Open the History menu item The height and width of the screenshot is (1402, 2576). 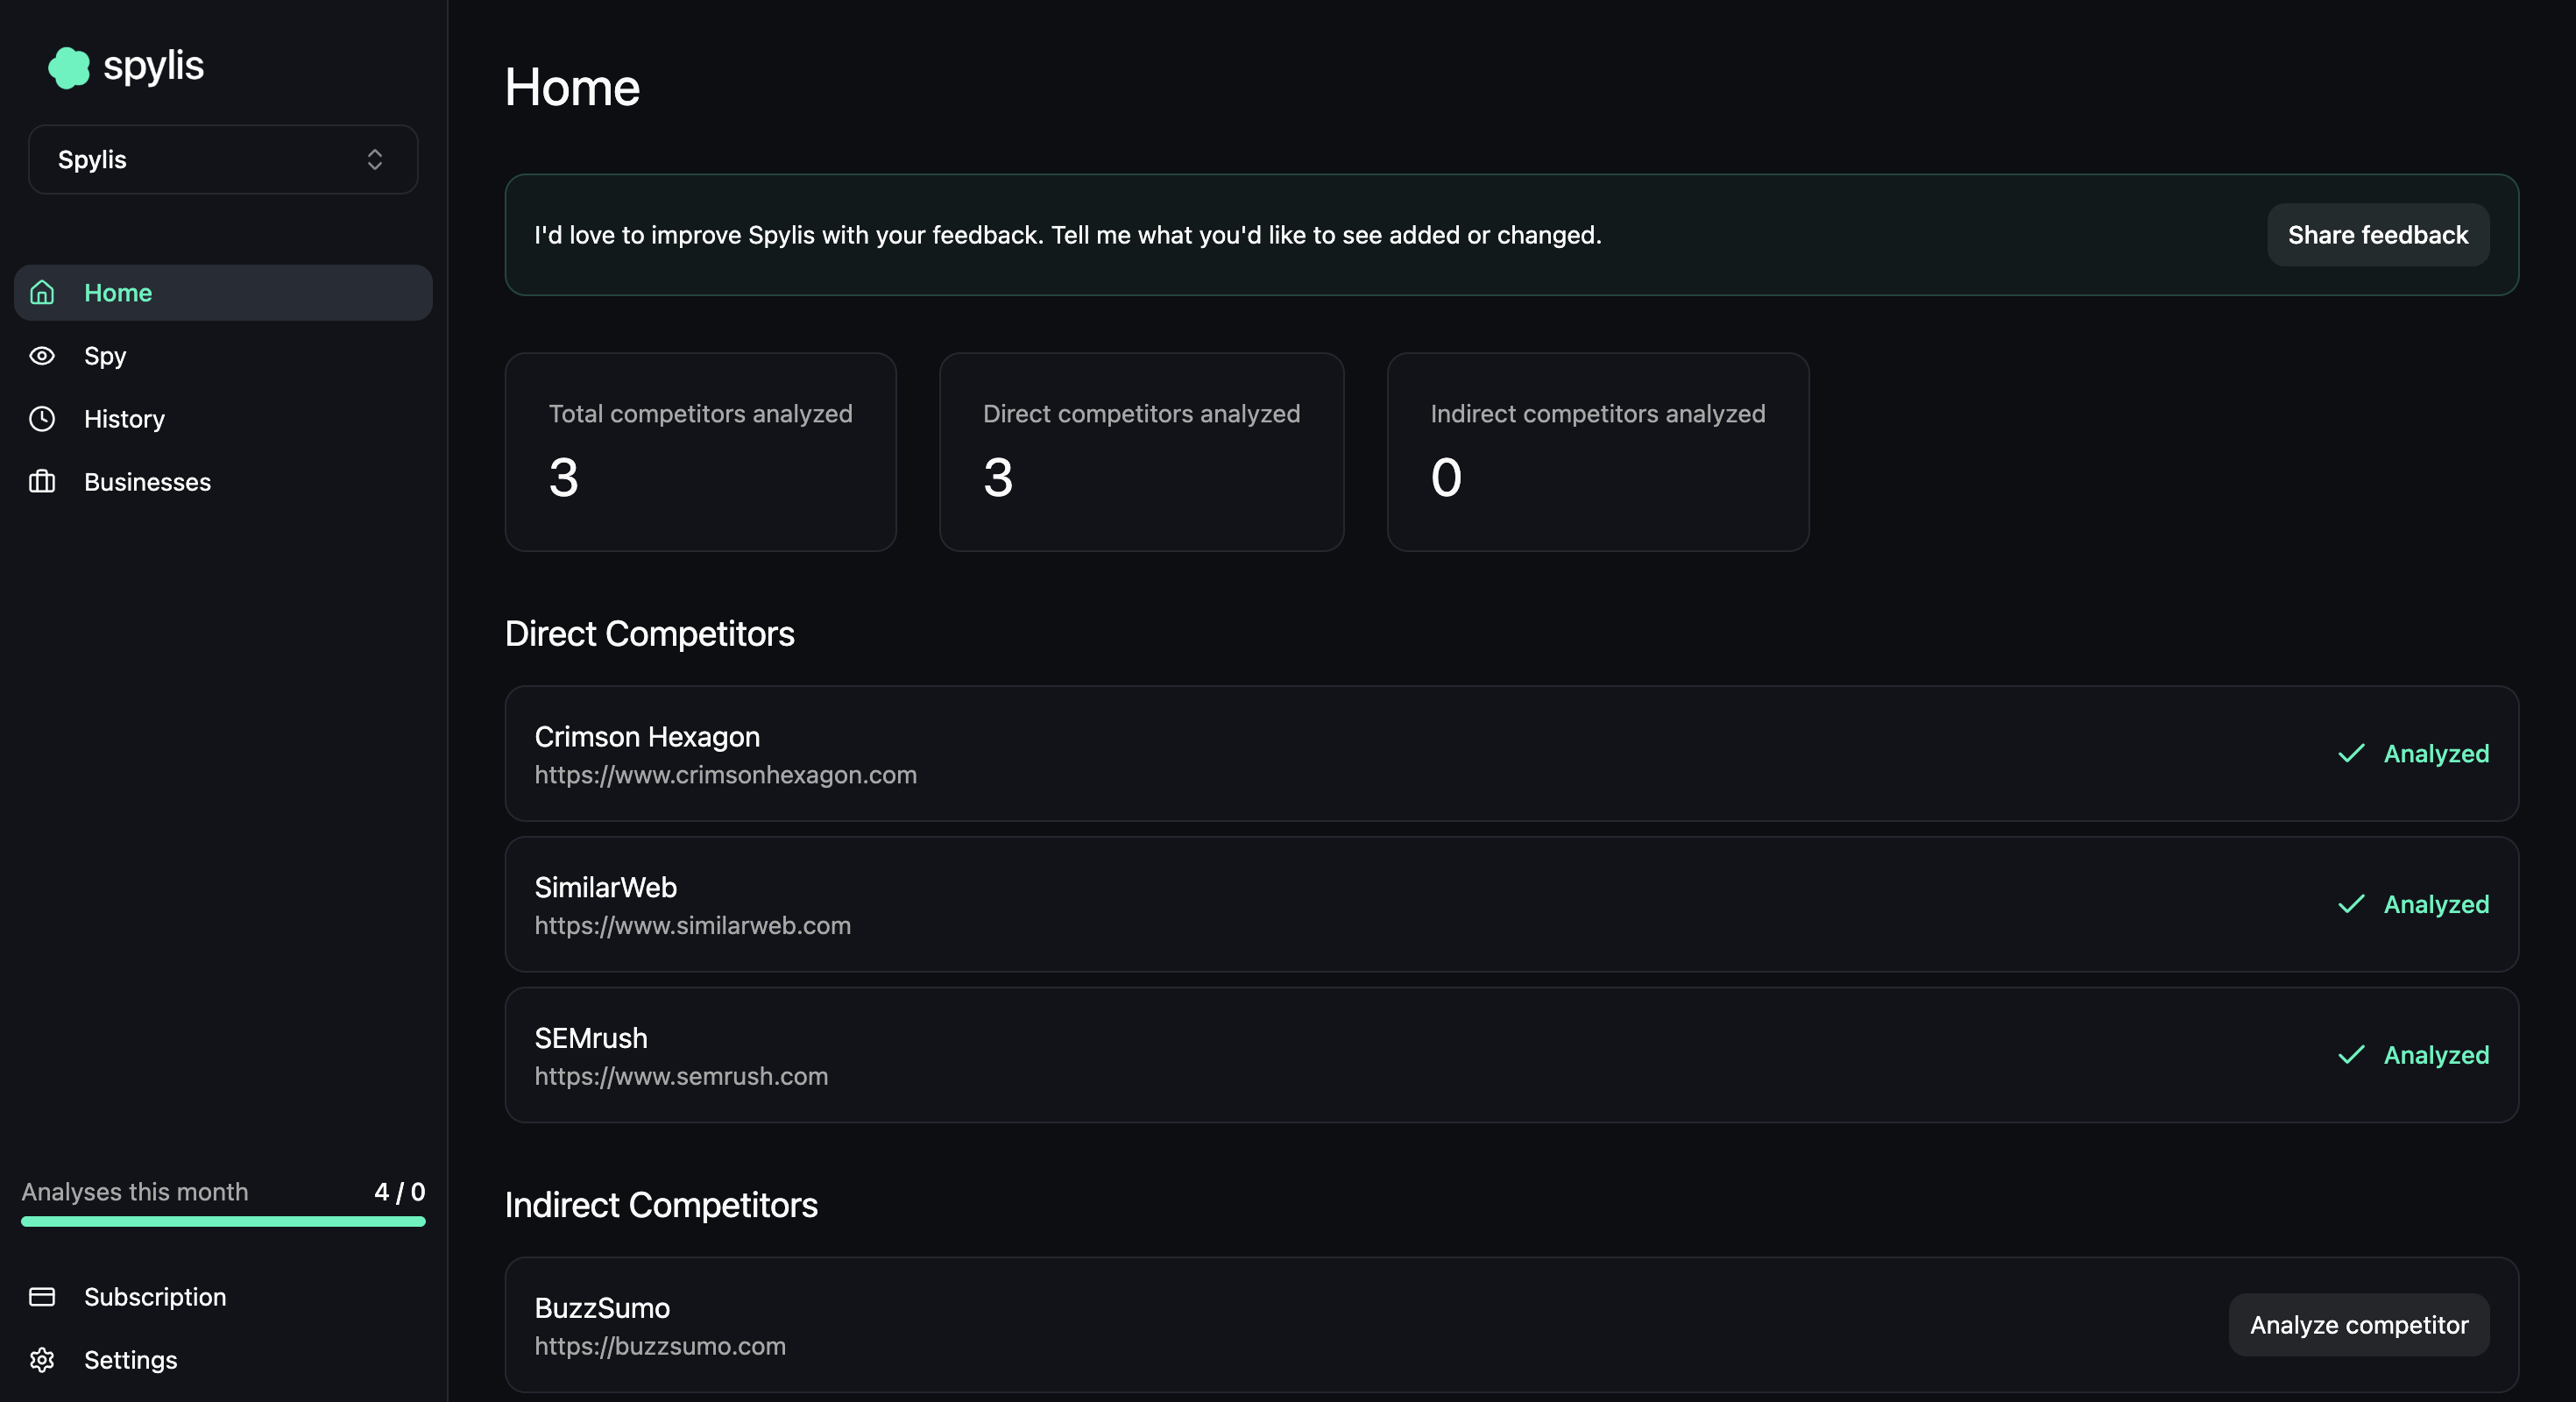124,419
